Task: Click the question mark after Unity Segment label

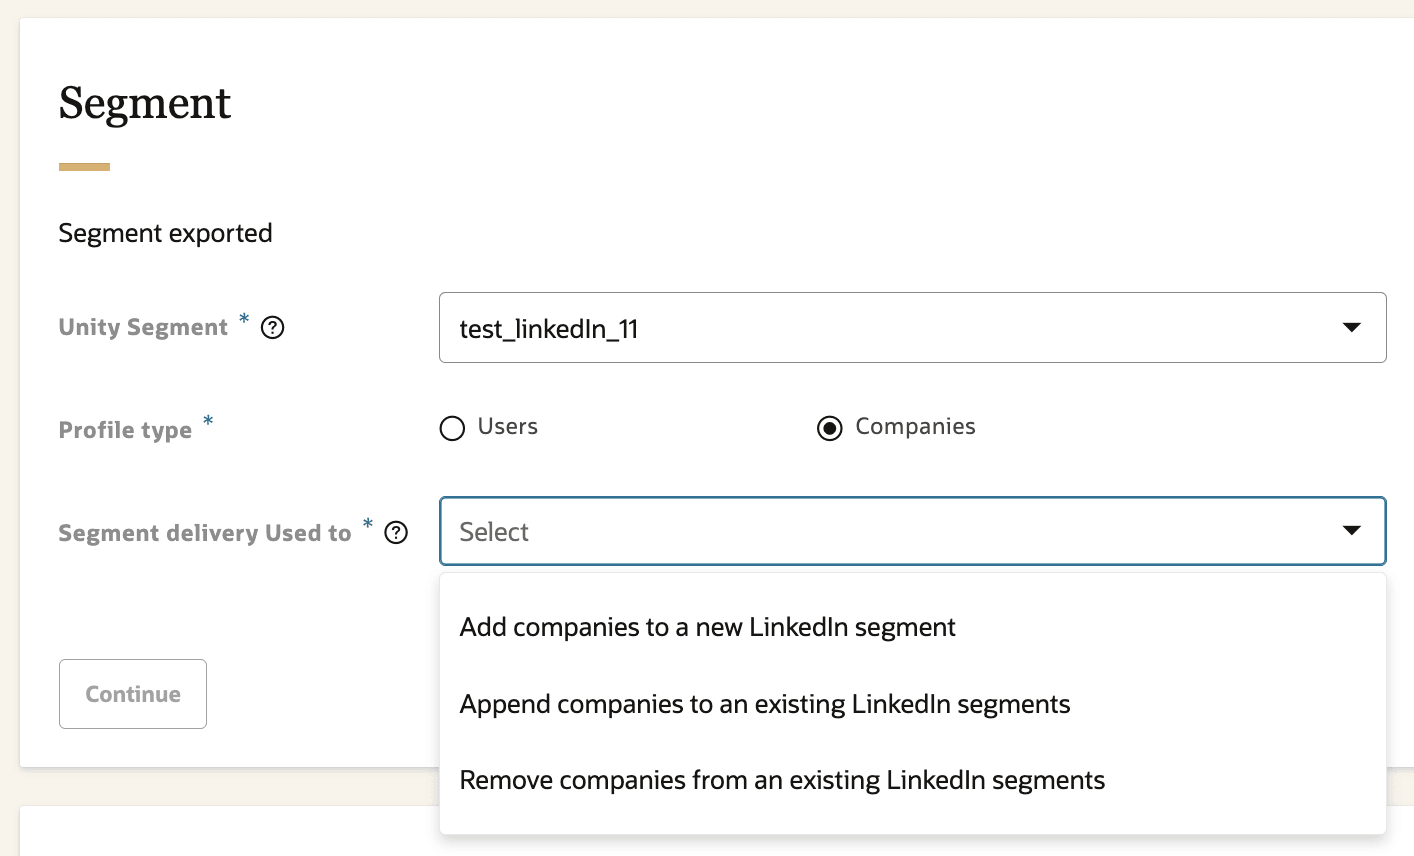Action: coord(272,327)
